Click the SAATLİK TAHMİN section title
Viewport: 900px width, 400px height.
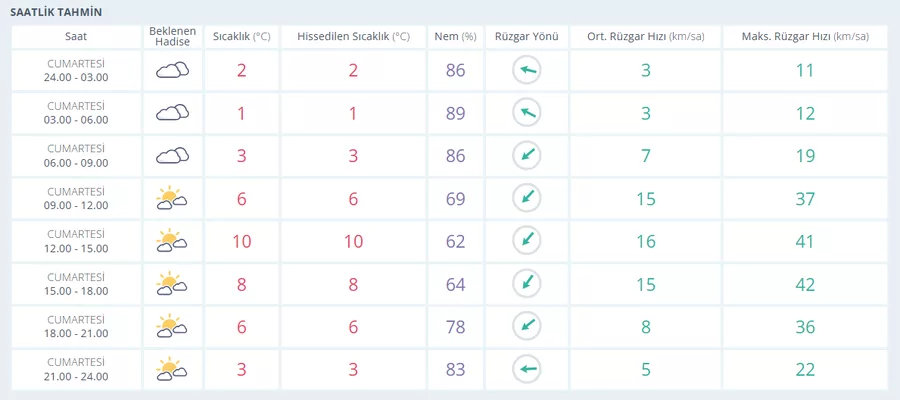click(x=56, y=12)
